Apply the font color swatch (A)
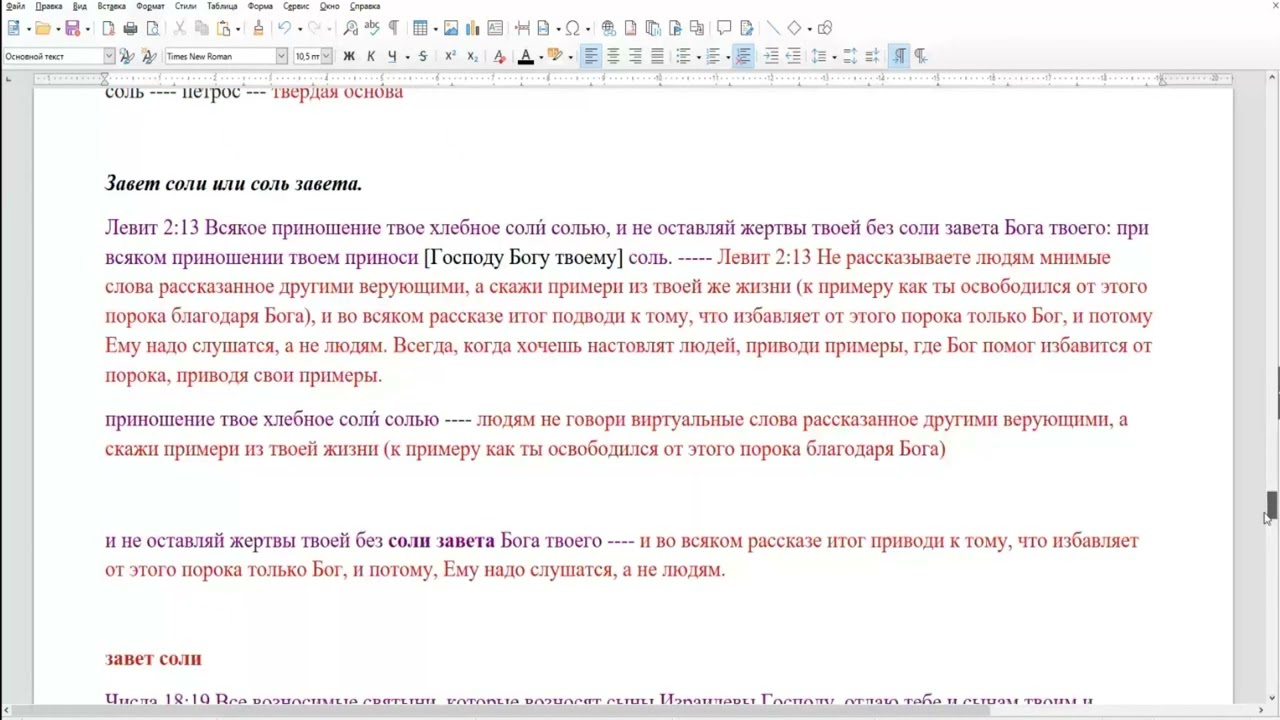The width and height of the screenshot is (1280, 720). pyautogui.click(x=526, y=57)
